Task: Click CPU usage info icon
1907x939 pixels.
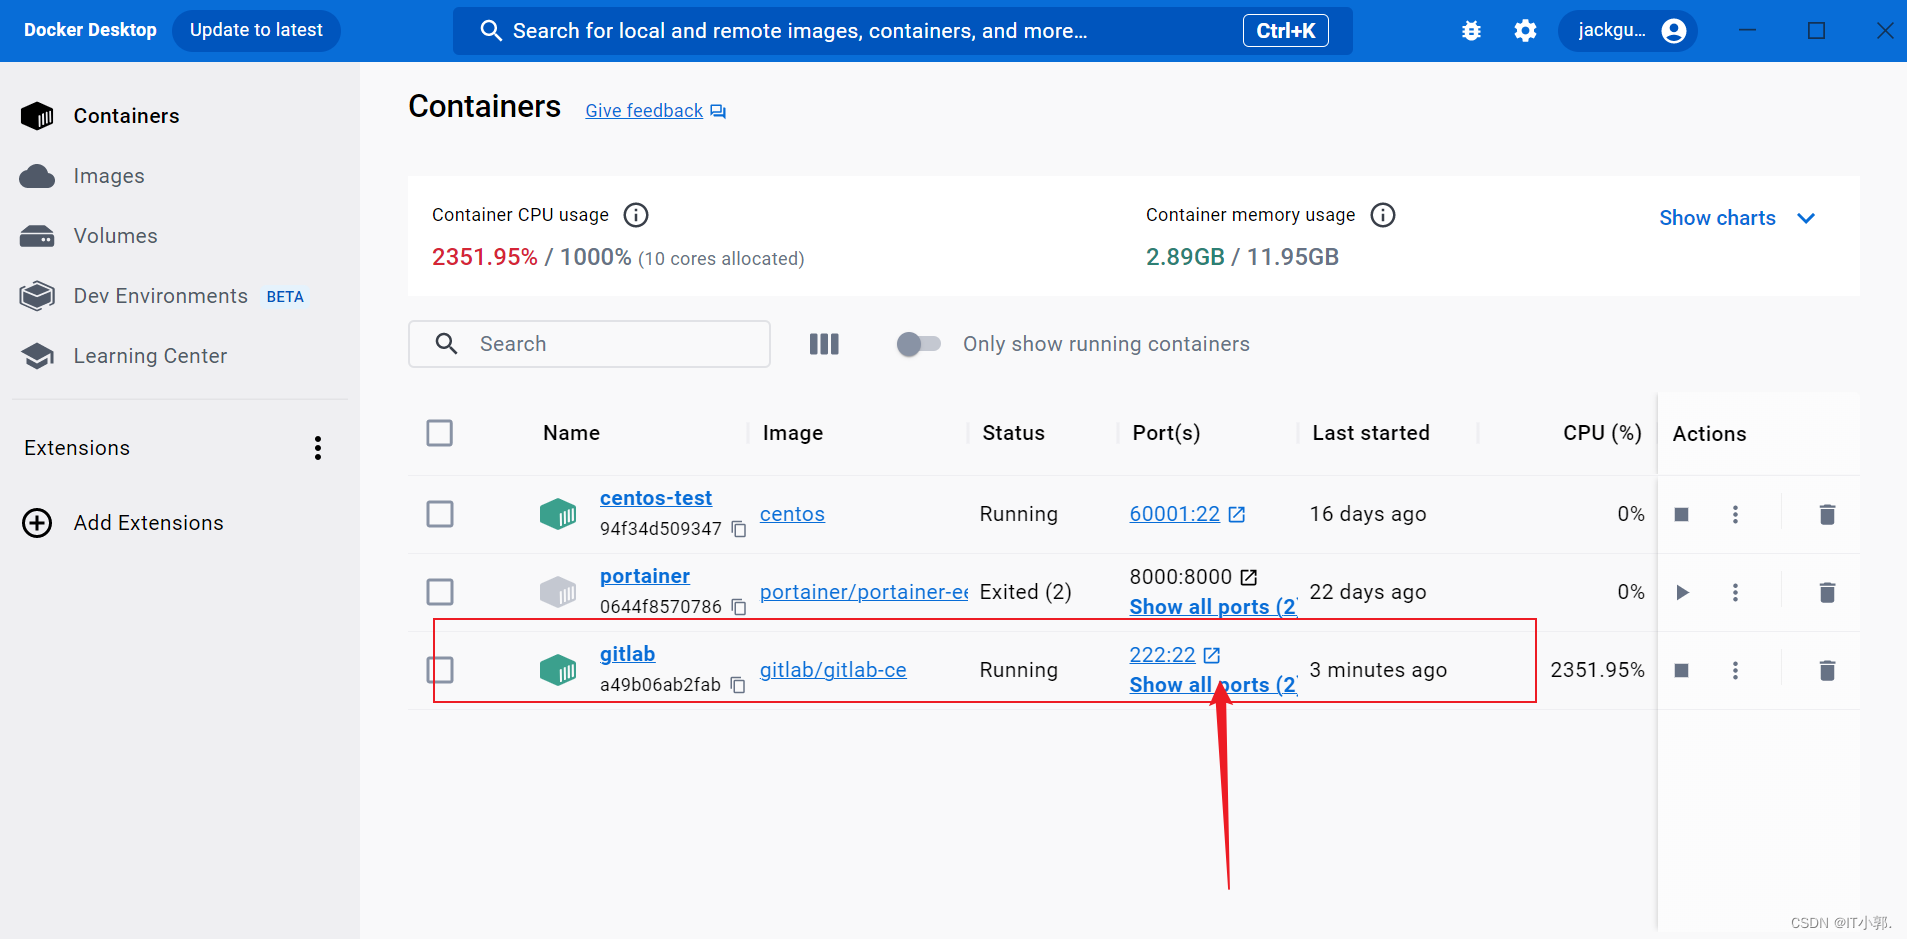Action: (636, 215)
